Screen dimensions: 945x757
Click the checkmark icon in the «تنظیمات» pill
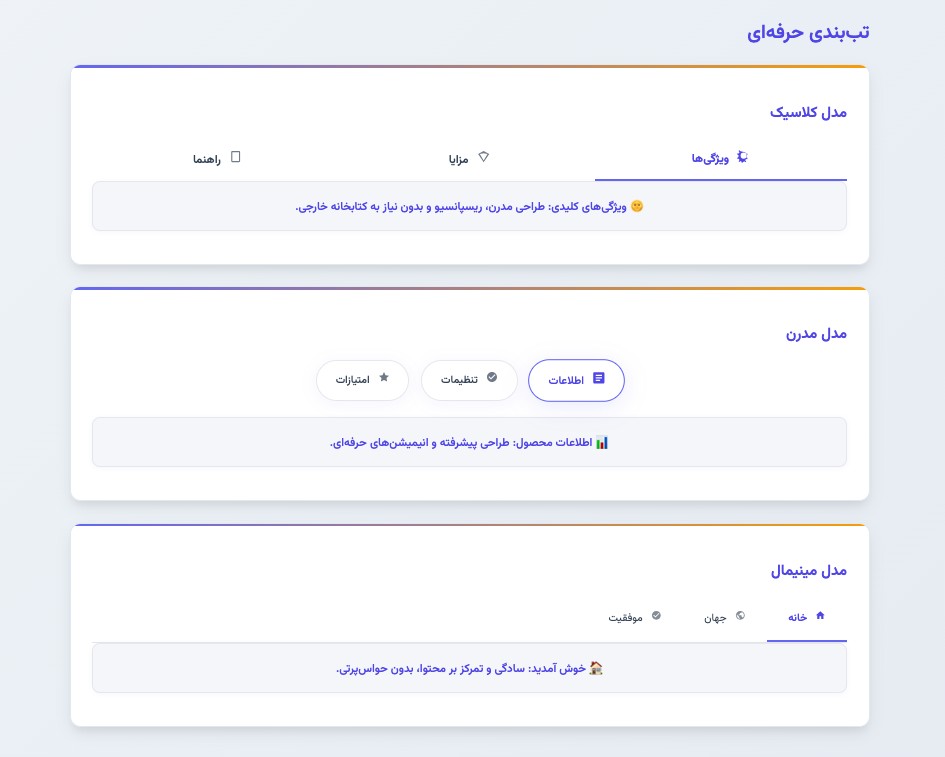click(491, 378)
